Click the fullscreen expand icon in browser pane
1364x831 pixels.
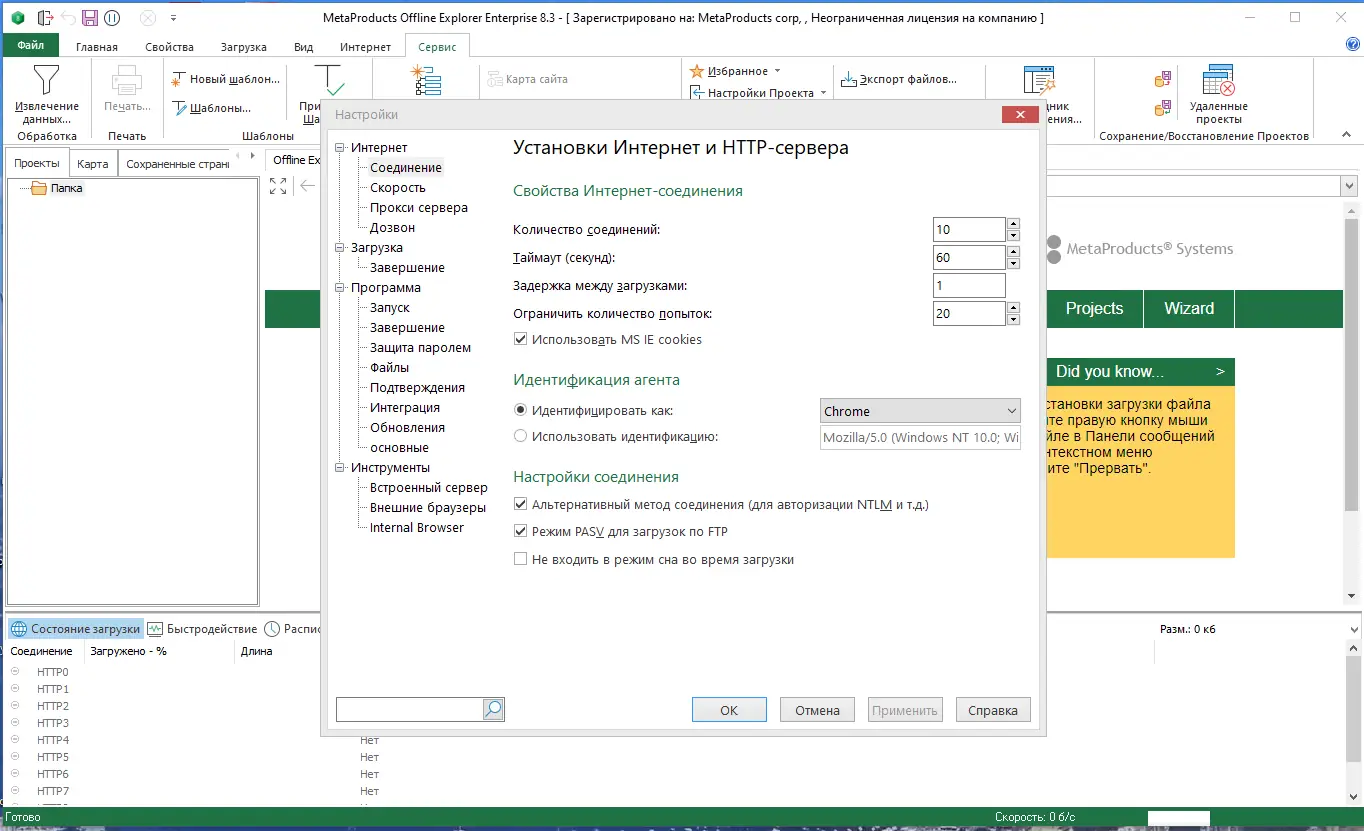278,186
